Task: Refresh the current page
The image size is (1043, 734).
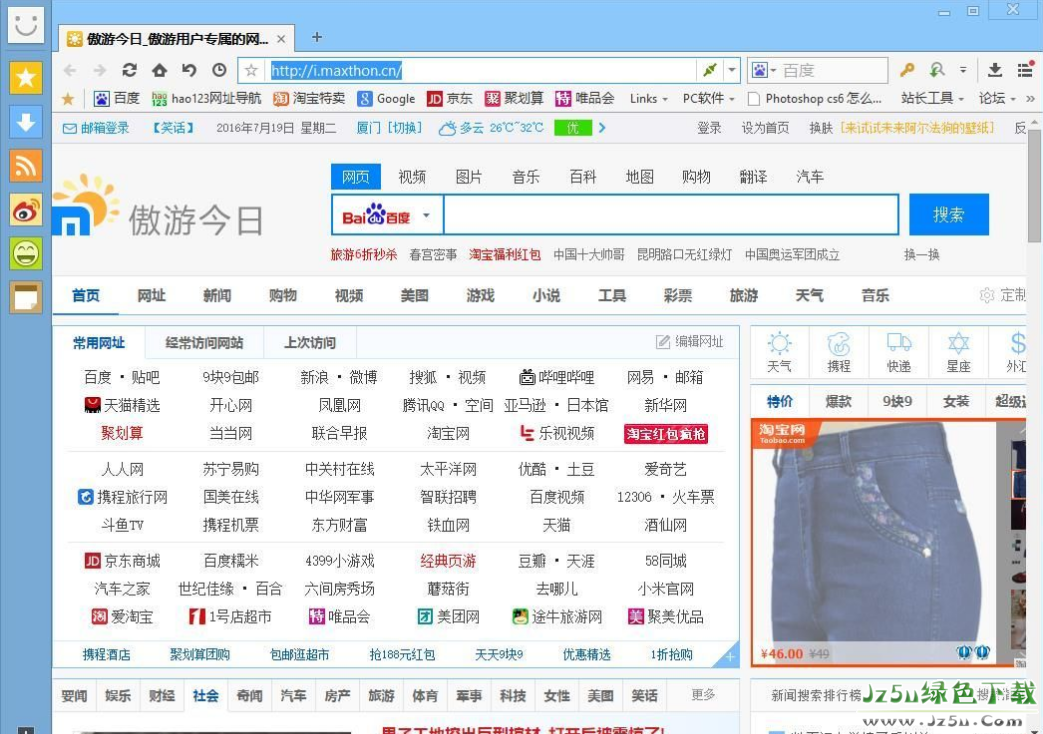Action: [x=129, y=70]
